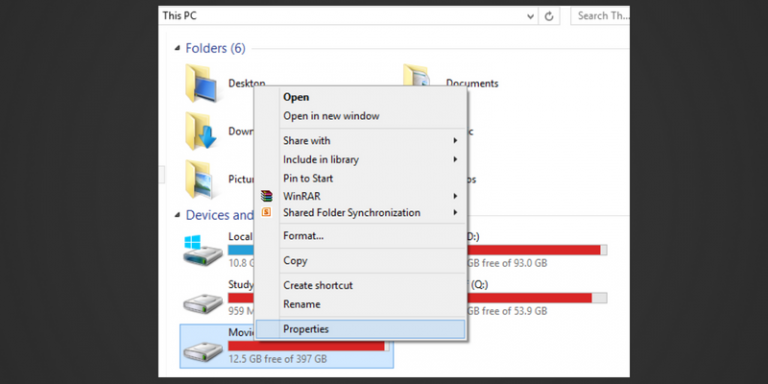This screenshot has height=384, width=768.
Task: Open address bar history dropdown arrow
Action: point(530,16)
